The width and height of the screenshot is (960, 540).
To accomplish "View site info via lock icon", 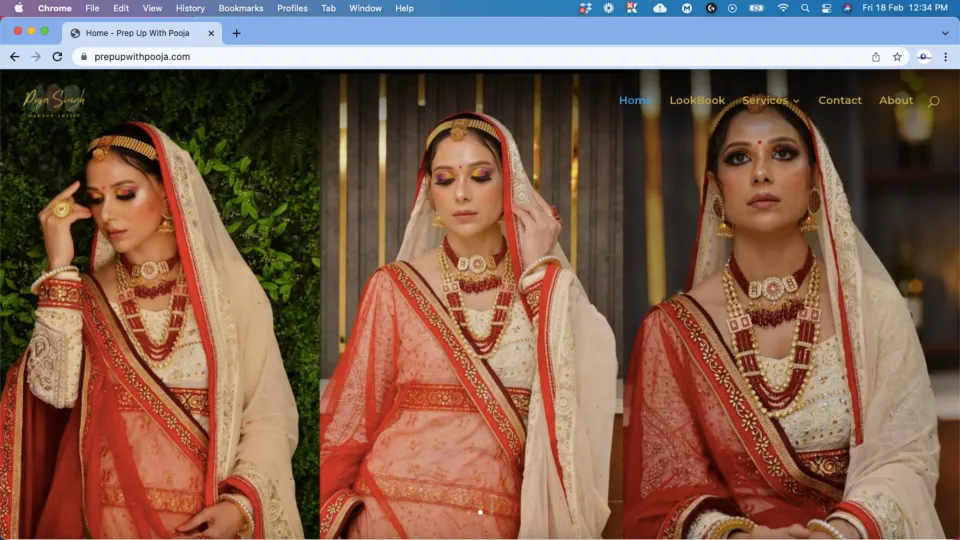I will coord(84,57).
